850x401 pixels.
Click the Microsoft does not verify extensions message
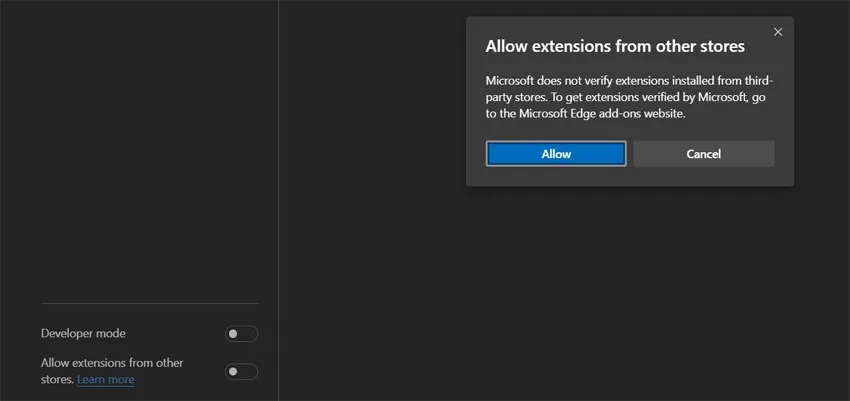(629, 98)
